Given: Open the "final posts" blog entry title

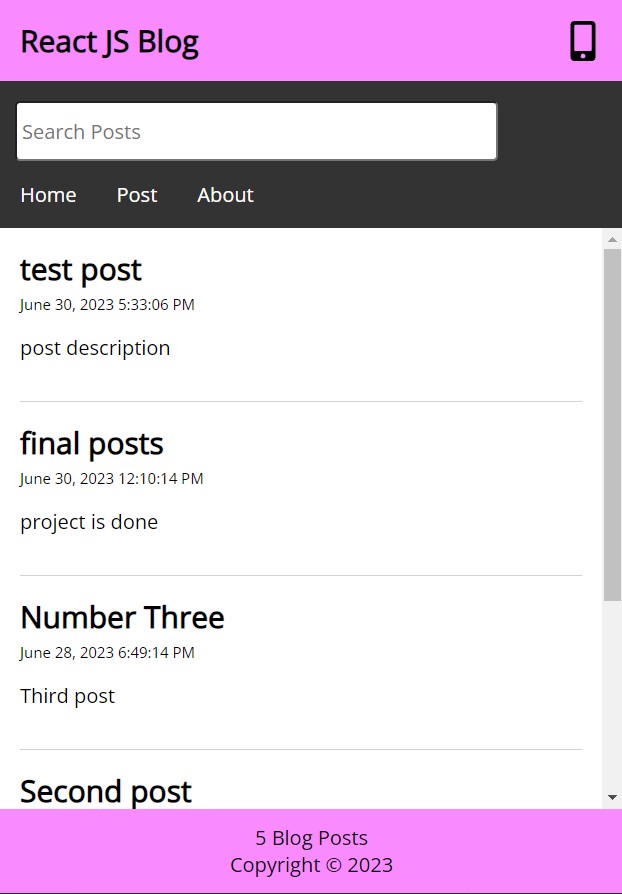Looking at the screenshot, I should [x=92, y=444].
